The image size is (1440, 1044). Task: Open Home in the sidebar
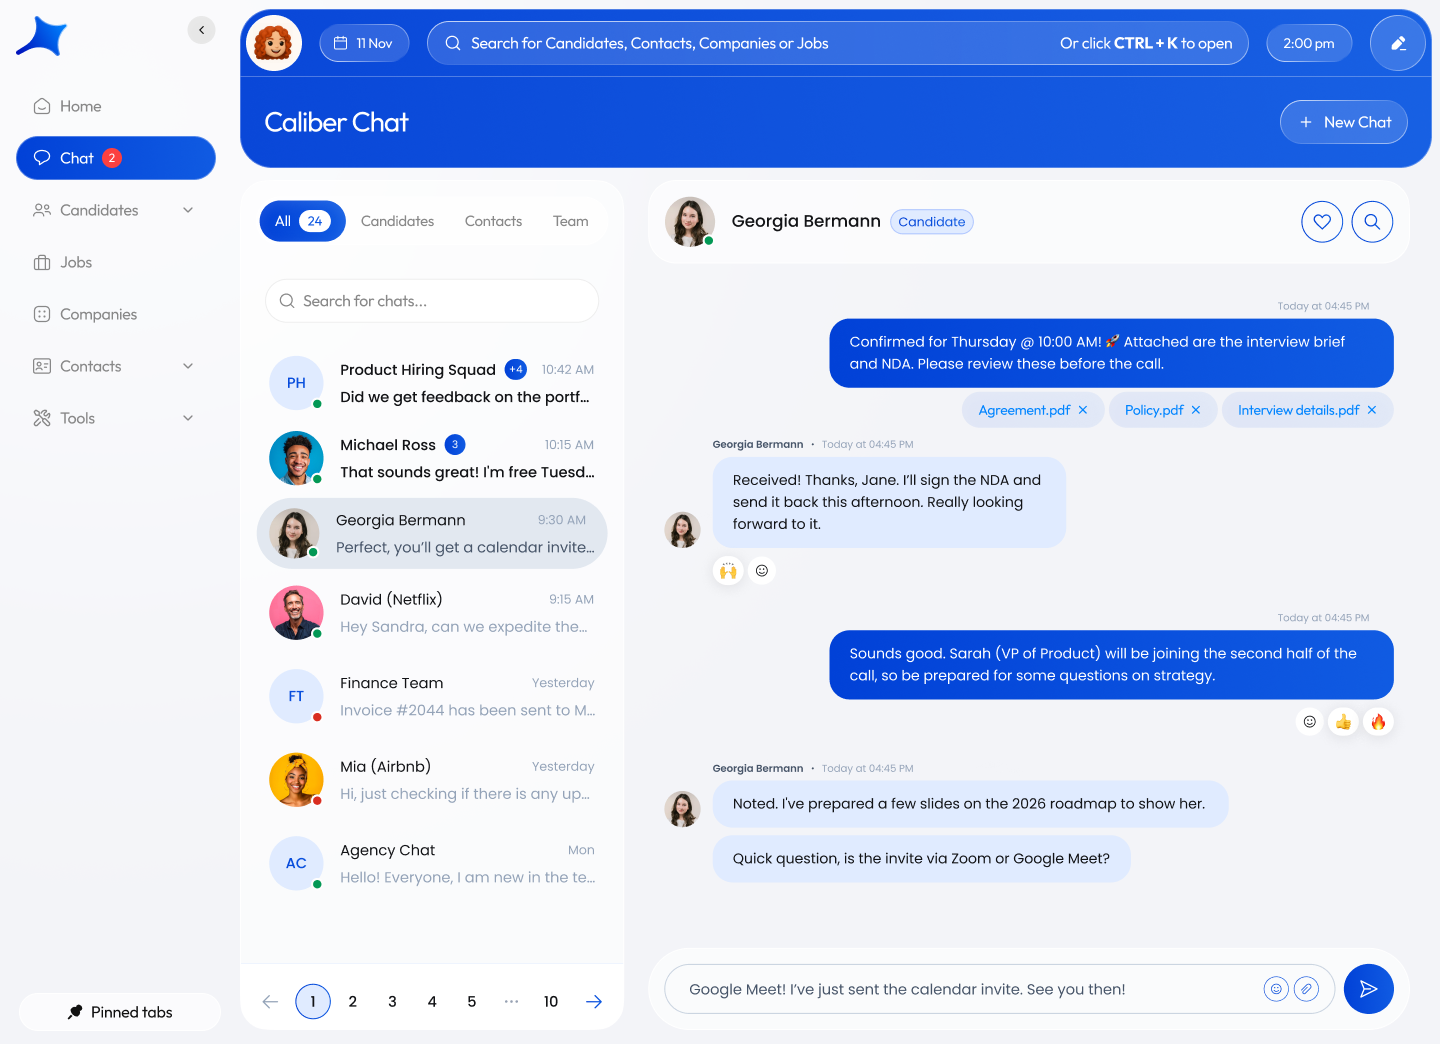point(116,106)
